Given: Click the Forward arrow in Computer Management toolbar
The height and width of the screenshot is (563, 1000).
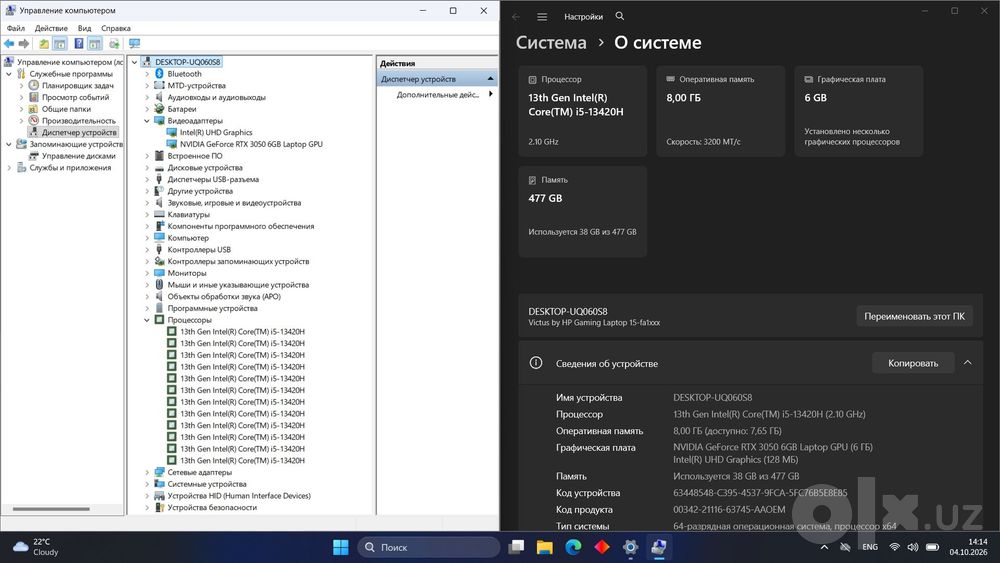Looking at the screenshot, I should tap(24, 43).
